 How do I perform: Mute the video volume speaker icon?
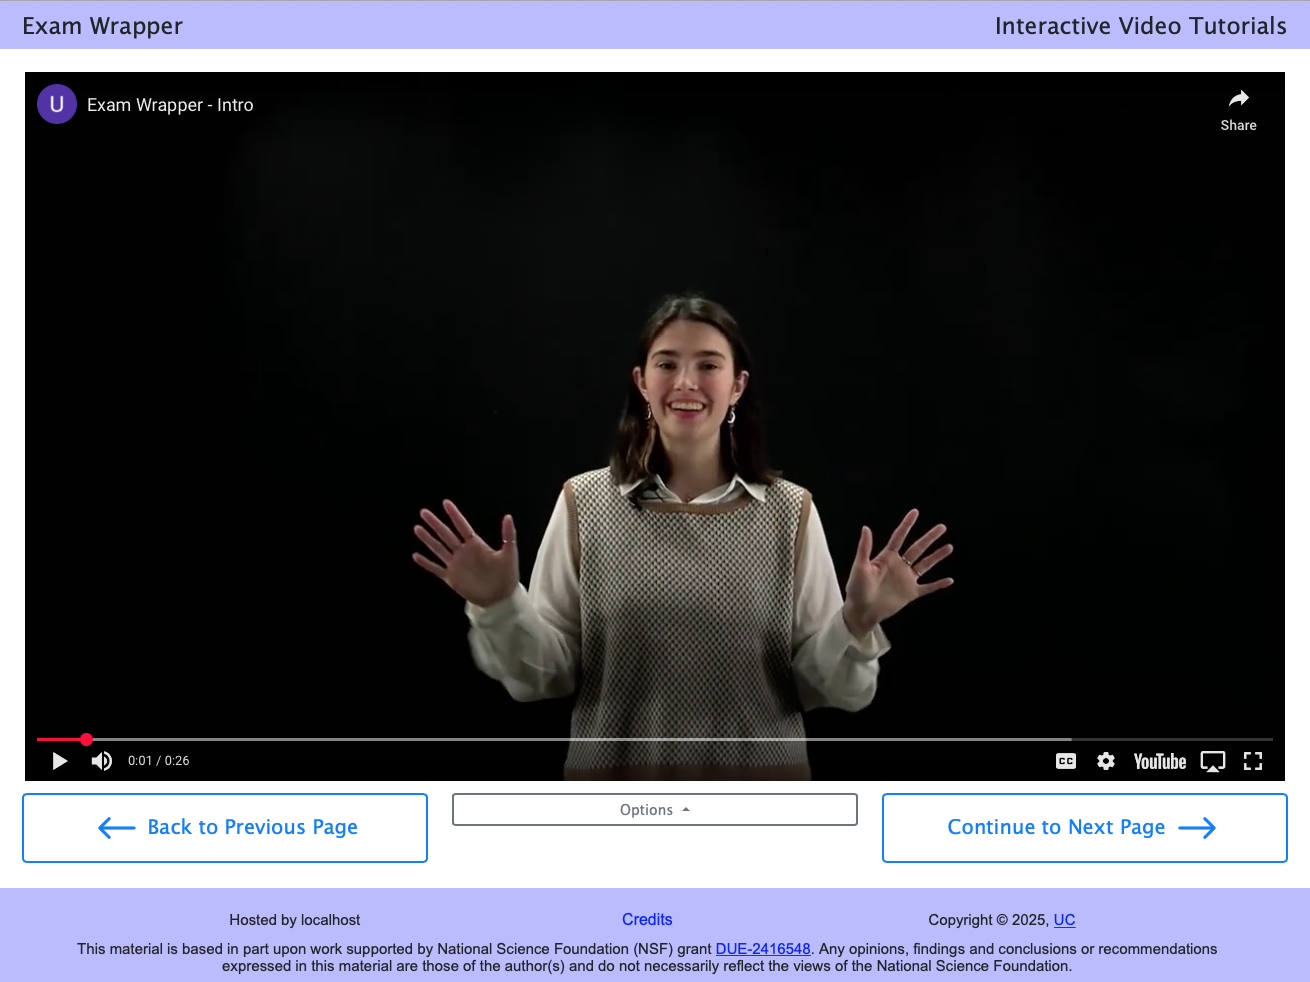[x=101, y=761]
